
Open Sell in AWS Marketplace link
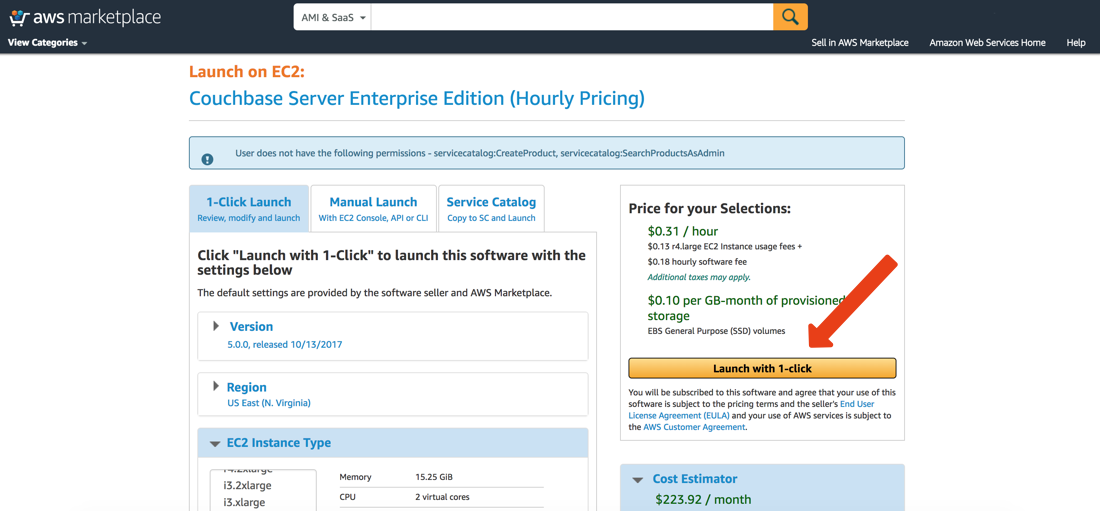(860, 43)
